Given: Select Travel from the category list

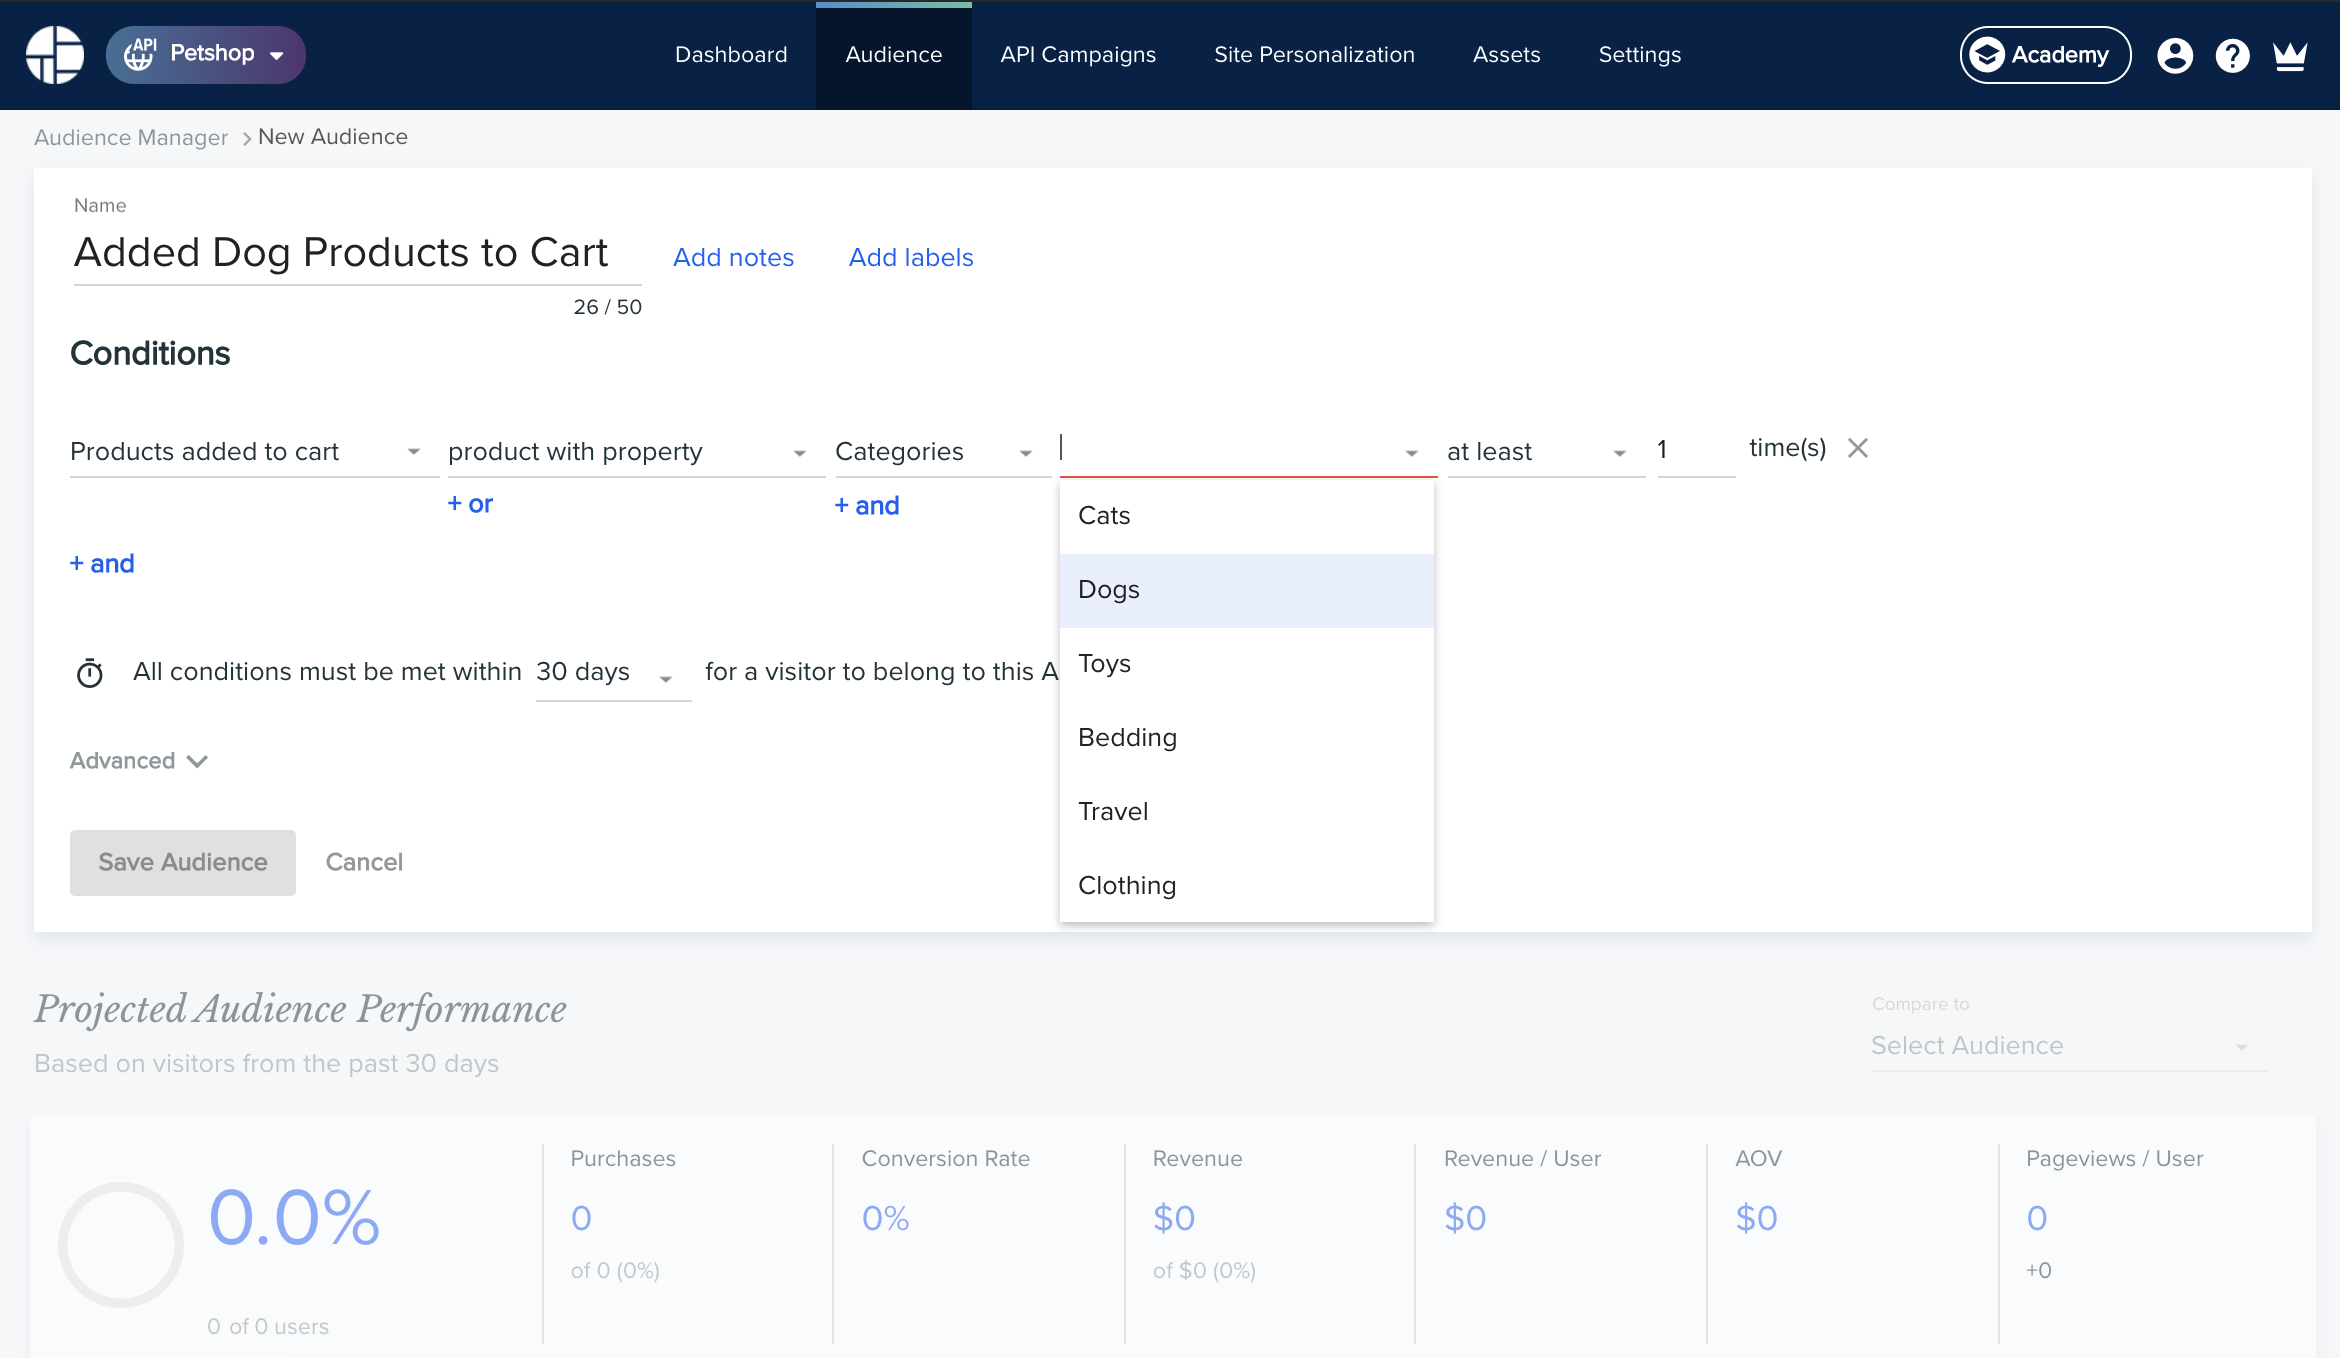Looking at the screenshot, I should tap(1247, 812).
